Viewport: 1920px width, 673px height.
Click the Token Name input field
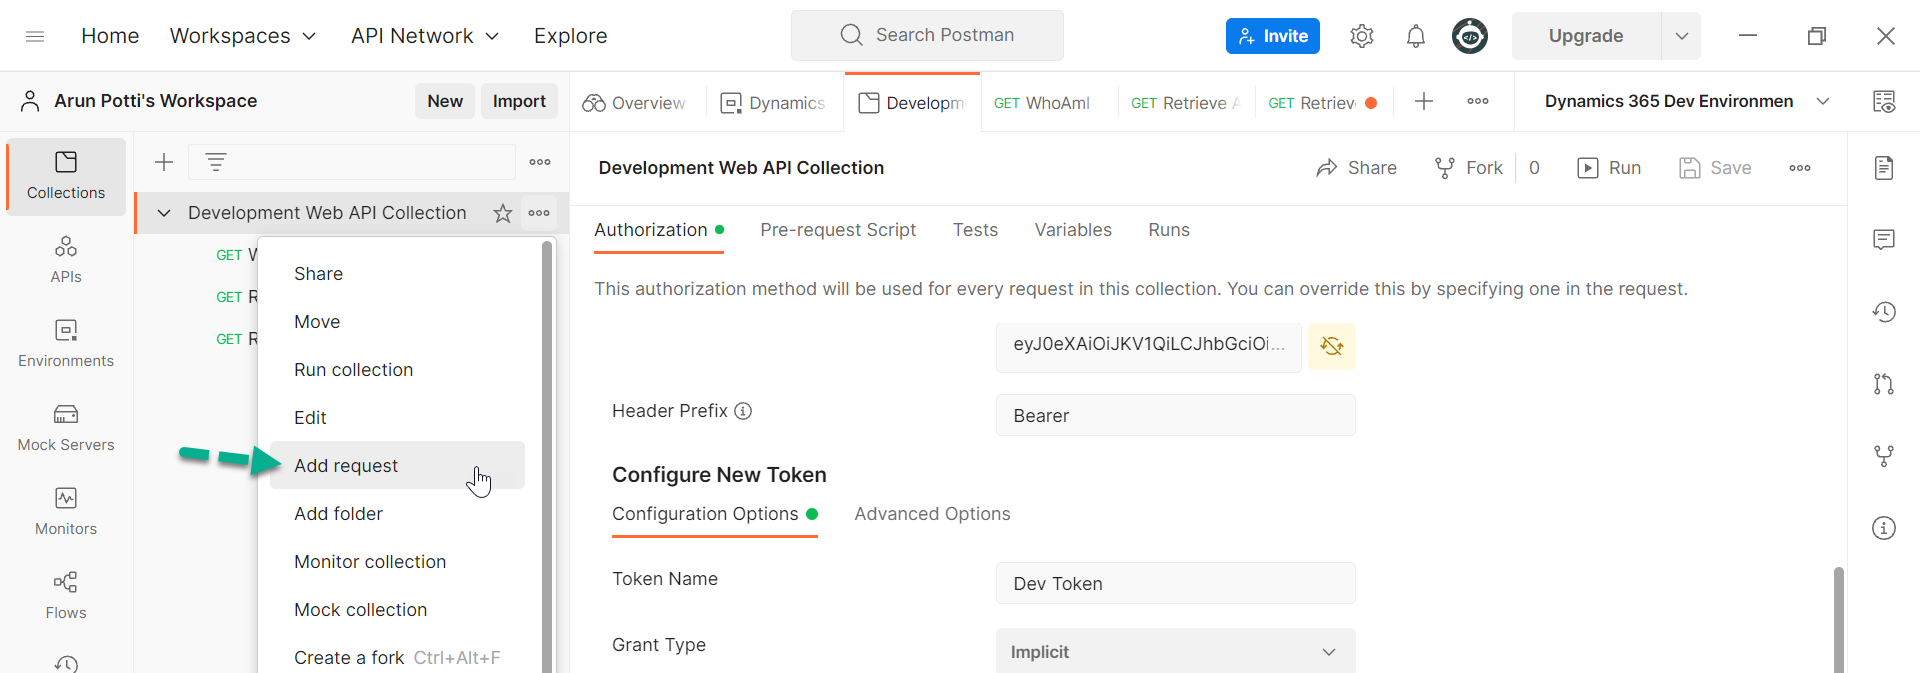coord(1175,584)
